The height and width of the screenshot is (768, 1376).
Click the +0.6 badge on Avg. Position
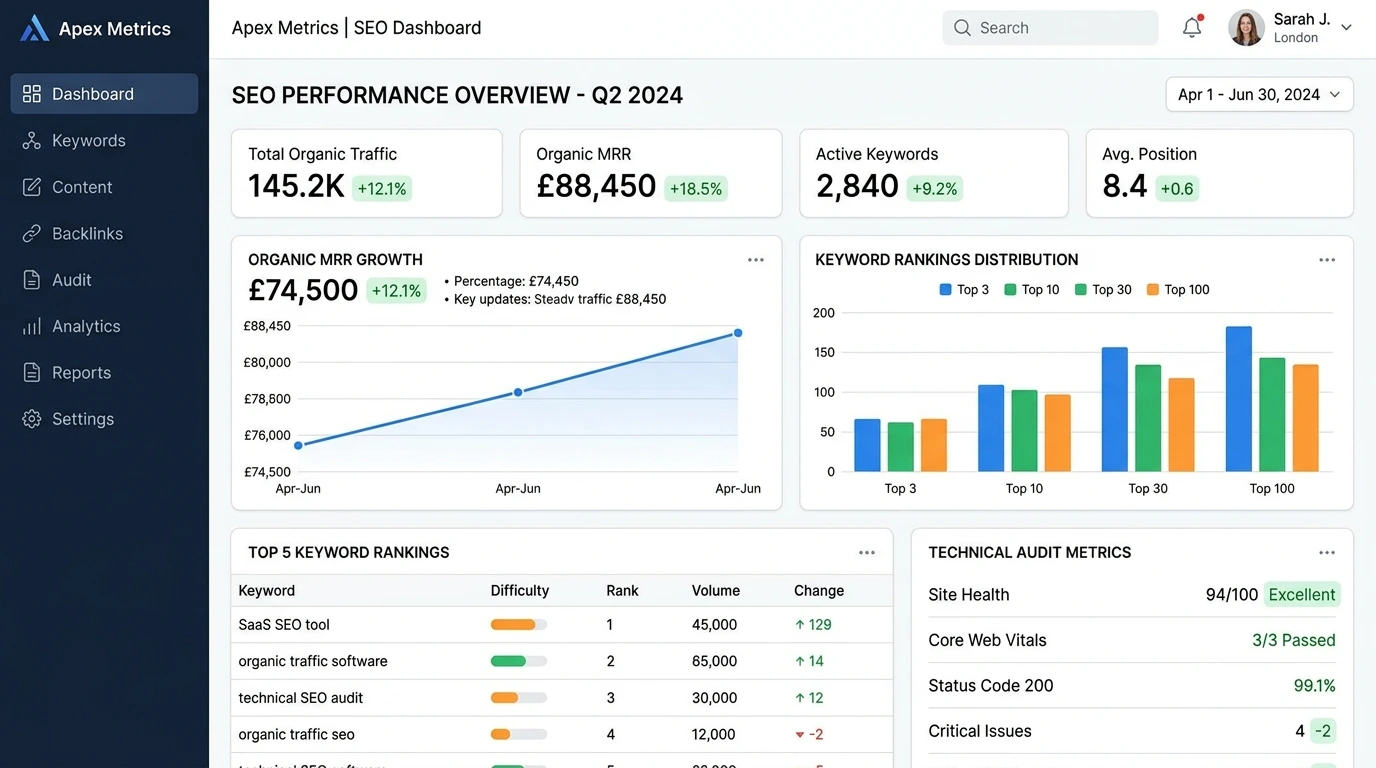click(1177, 189)
